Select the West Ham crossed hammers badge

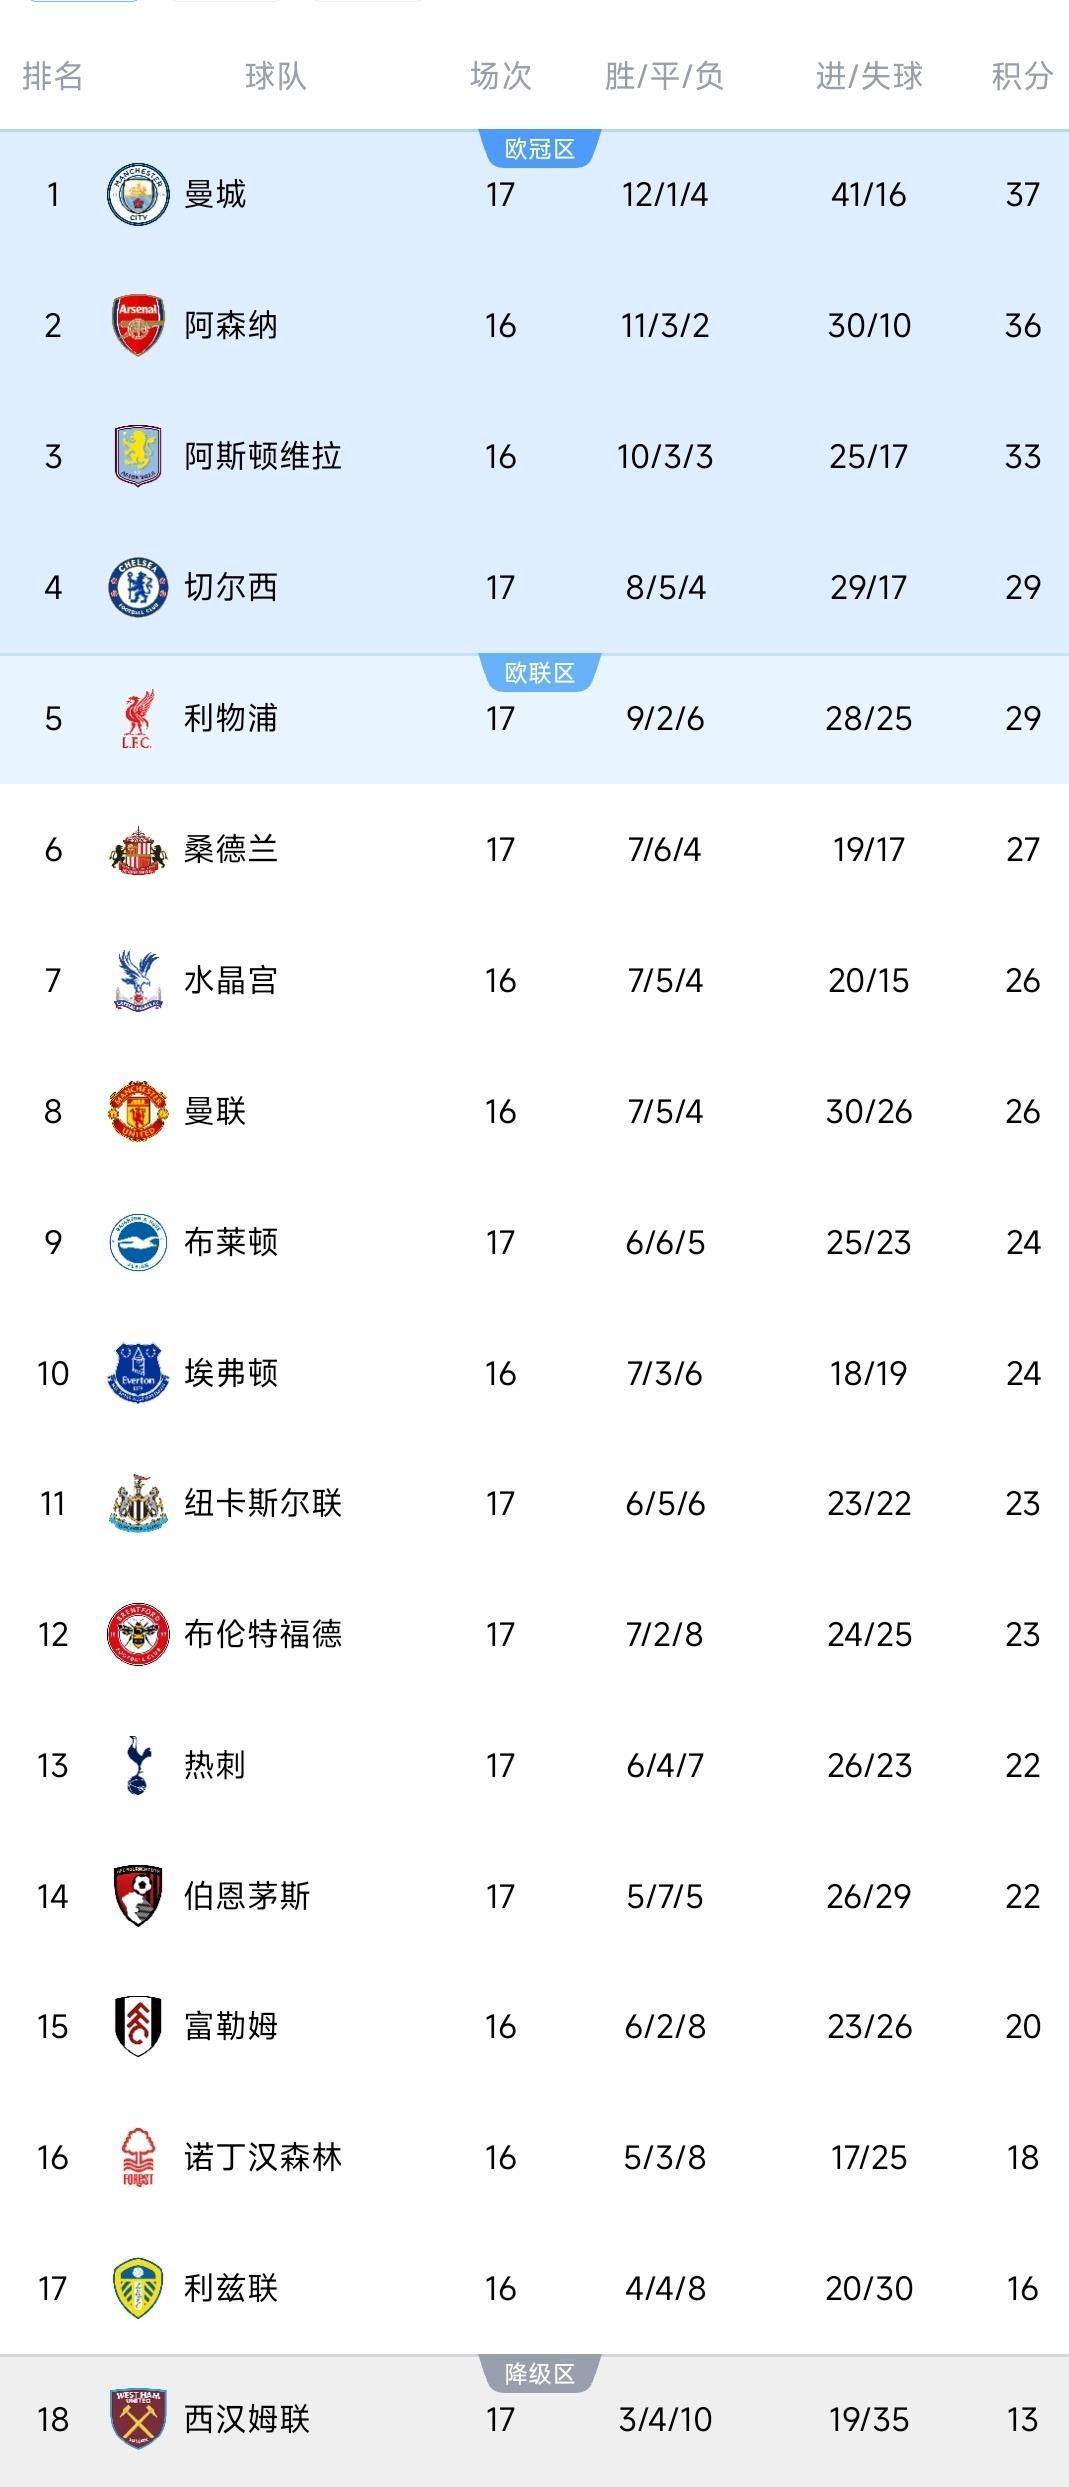point(139,2418)
